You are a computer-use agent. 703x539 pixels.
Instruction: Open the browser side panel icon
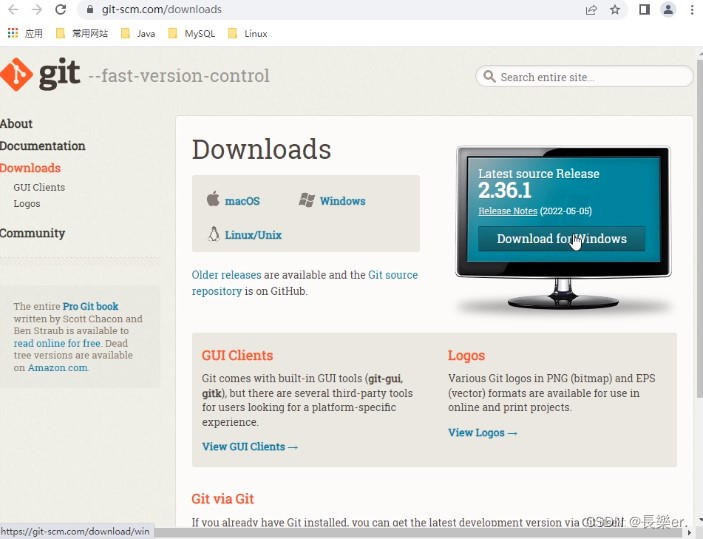(644, 9)
